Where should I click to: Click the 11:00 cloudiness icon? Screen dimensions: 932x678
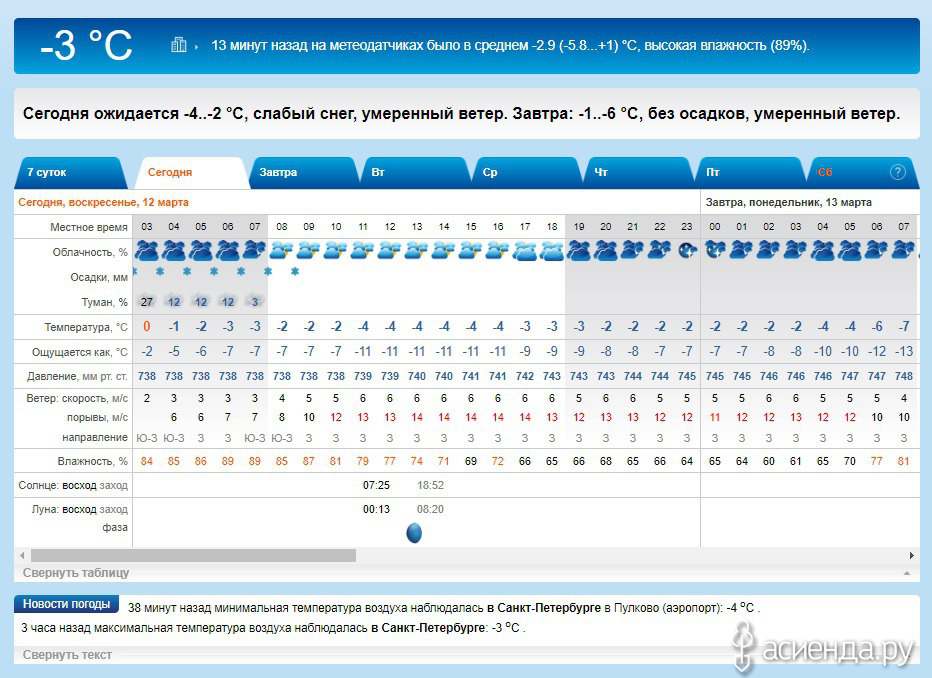pyautogui.click(x=363, y=250)
